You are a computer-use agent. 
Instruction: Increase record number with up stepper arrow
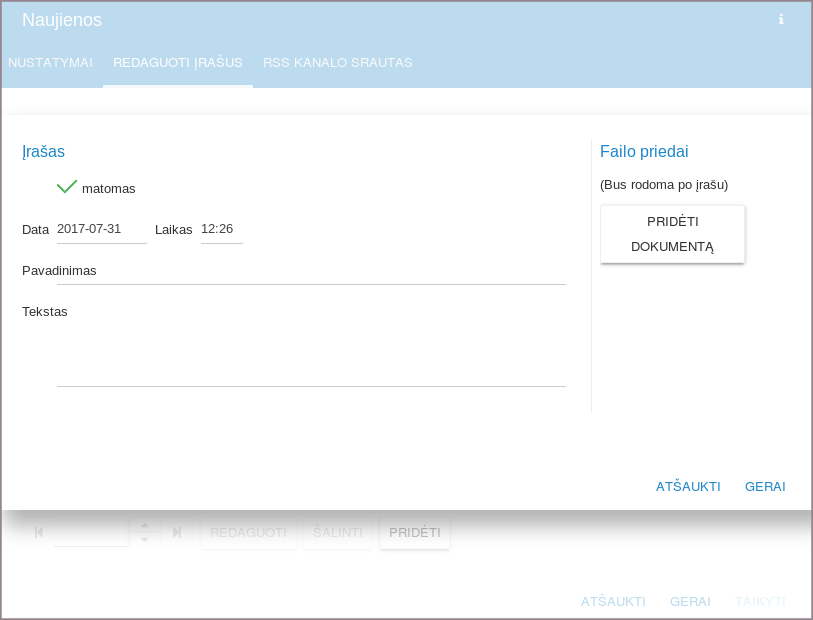click(145, 524)
